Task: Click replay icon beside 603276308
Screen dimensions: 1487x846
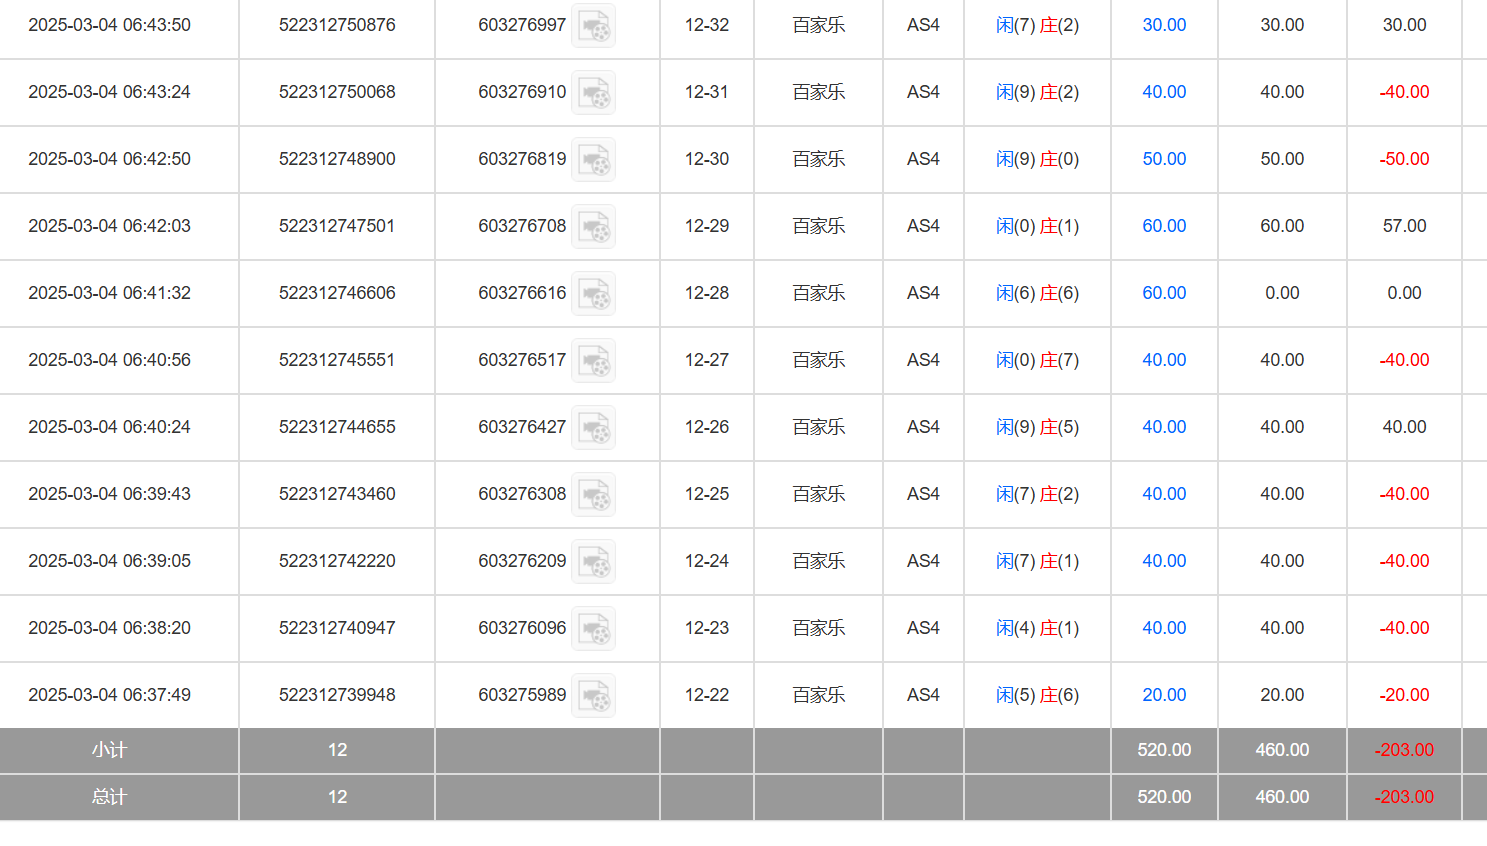Action: coord(594,495)
